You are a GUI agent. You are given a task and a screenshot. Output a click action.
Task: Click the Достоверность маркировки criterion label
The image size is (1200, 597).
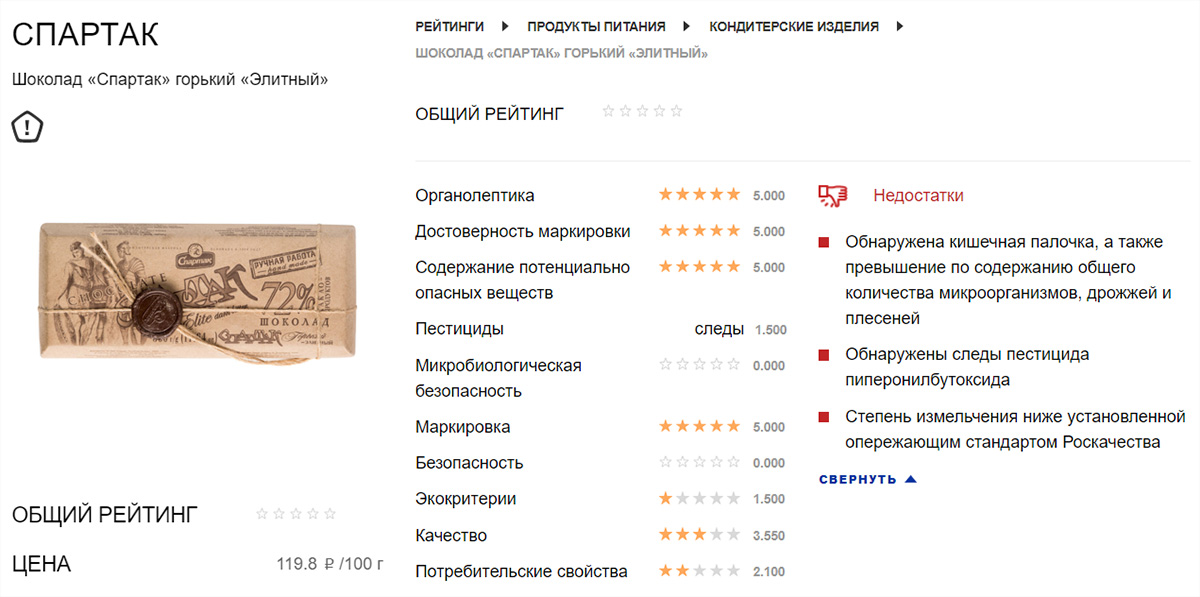(x=522, y=231)
